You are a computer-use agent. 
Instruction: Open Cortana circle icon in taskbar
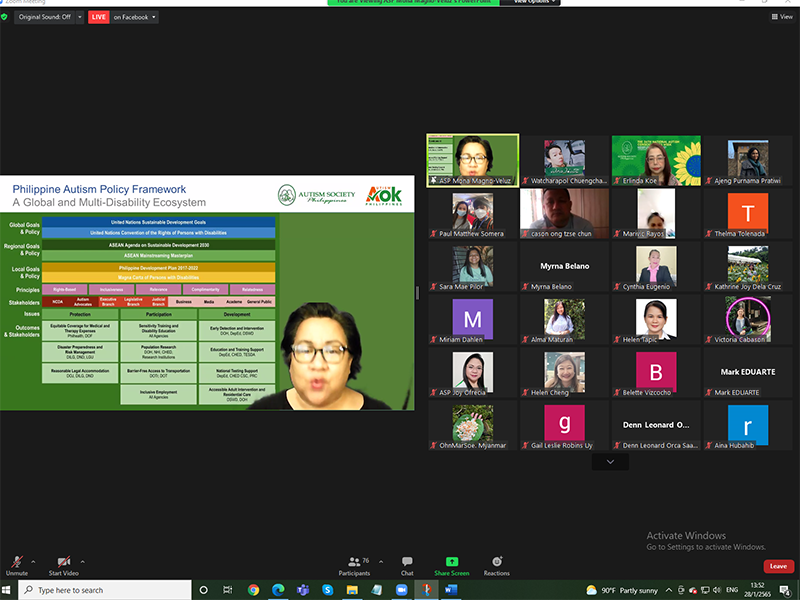204,590
